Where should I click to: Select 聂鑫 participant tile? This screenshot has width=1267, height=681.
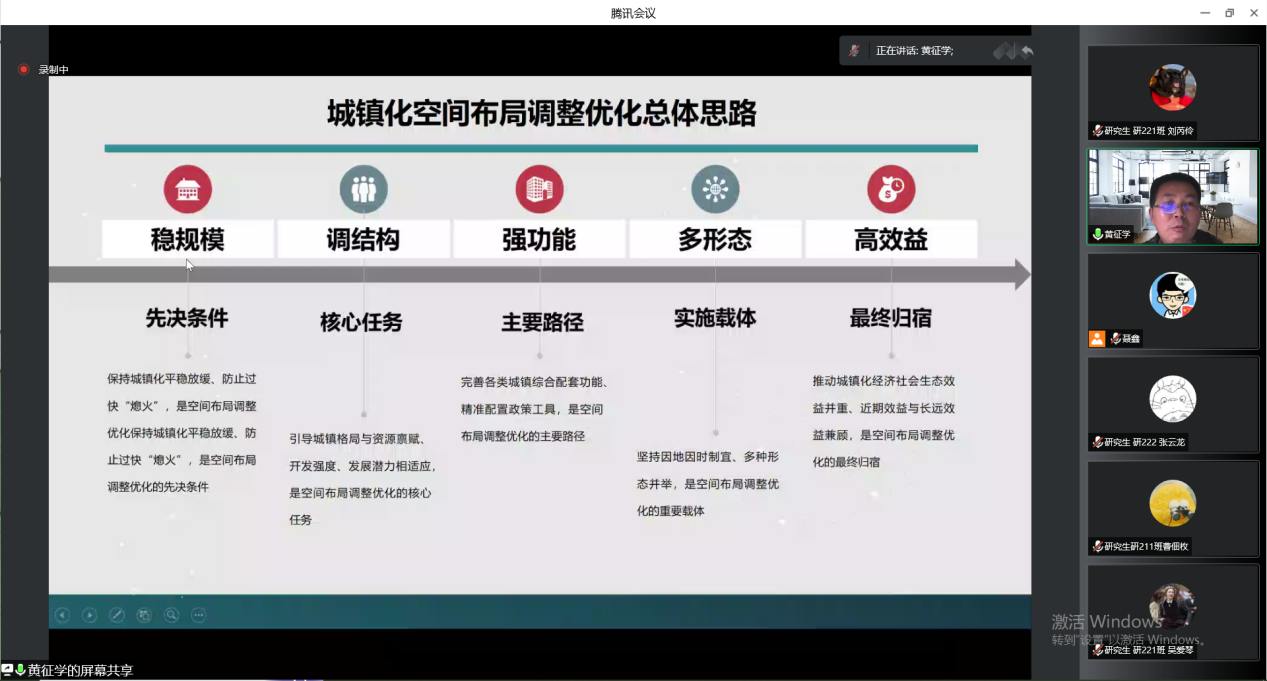pyautogui.click(x=1172, y=300)
